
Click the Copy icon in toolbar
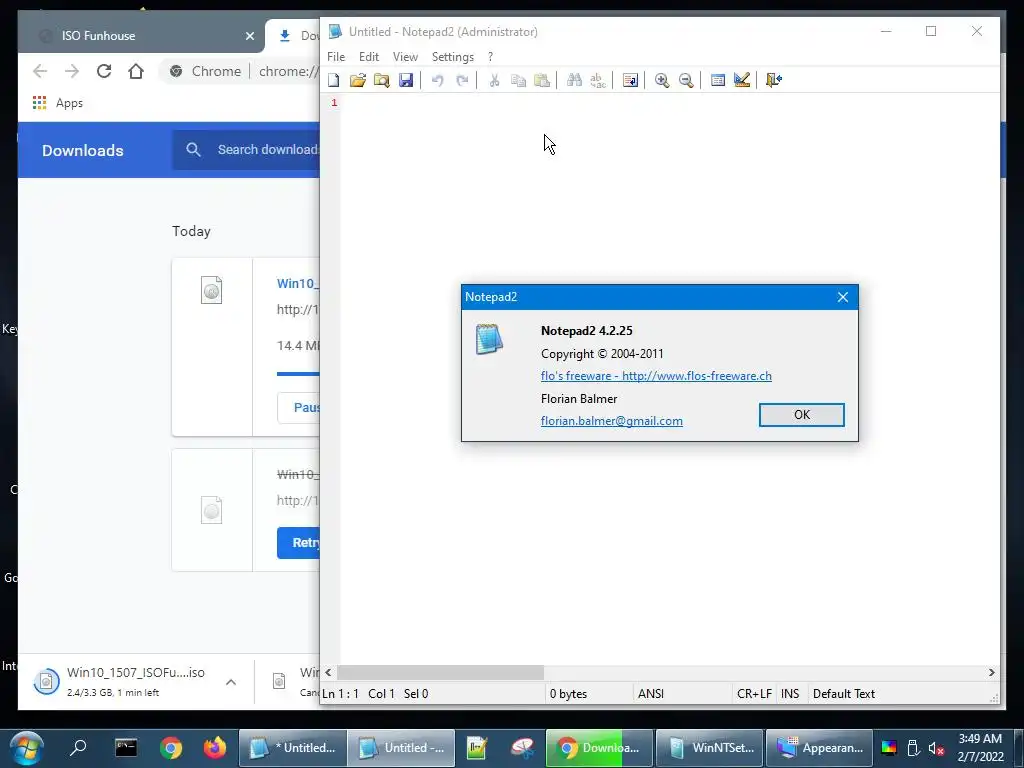(518, 80)
